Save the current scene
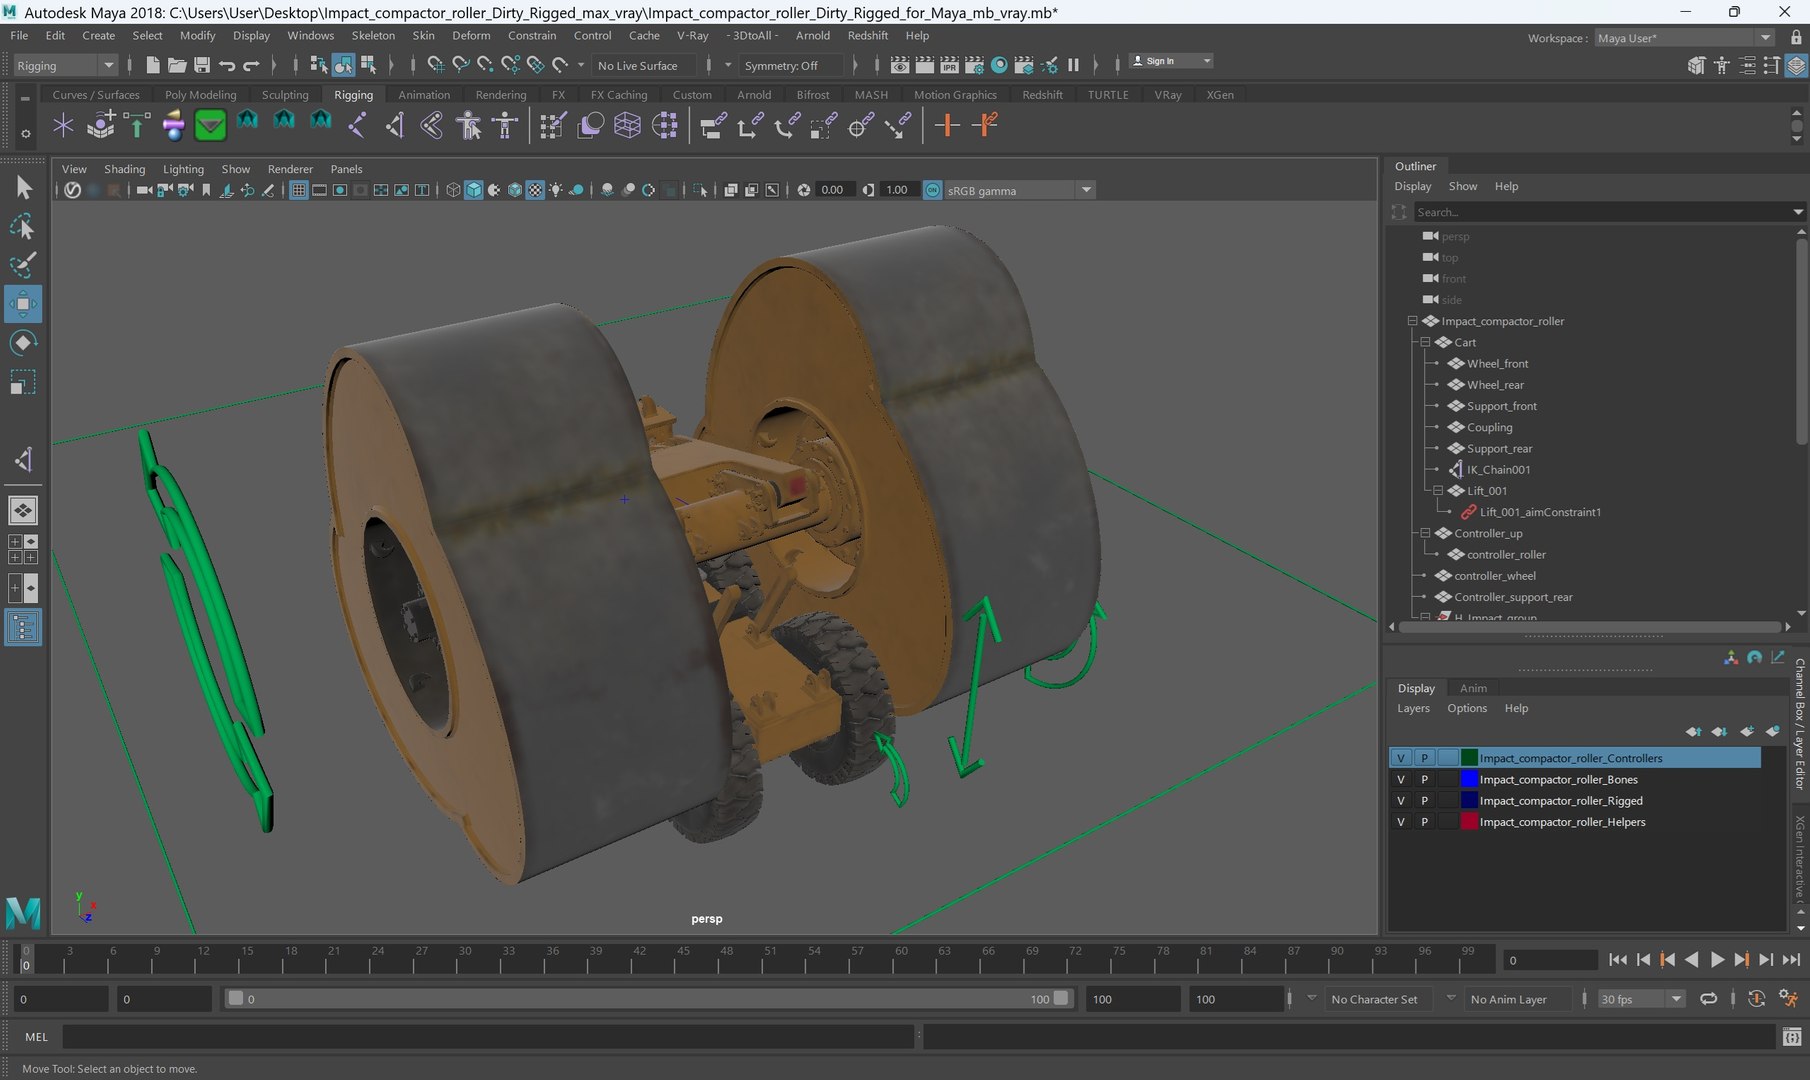Image resolution: width=1810 pixels, height=1080 pixels. (x=202, y=65)
